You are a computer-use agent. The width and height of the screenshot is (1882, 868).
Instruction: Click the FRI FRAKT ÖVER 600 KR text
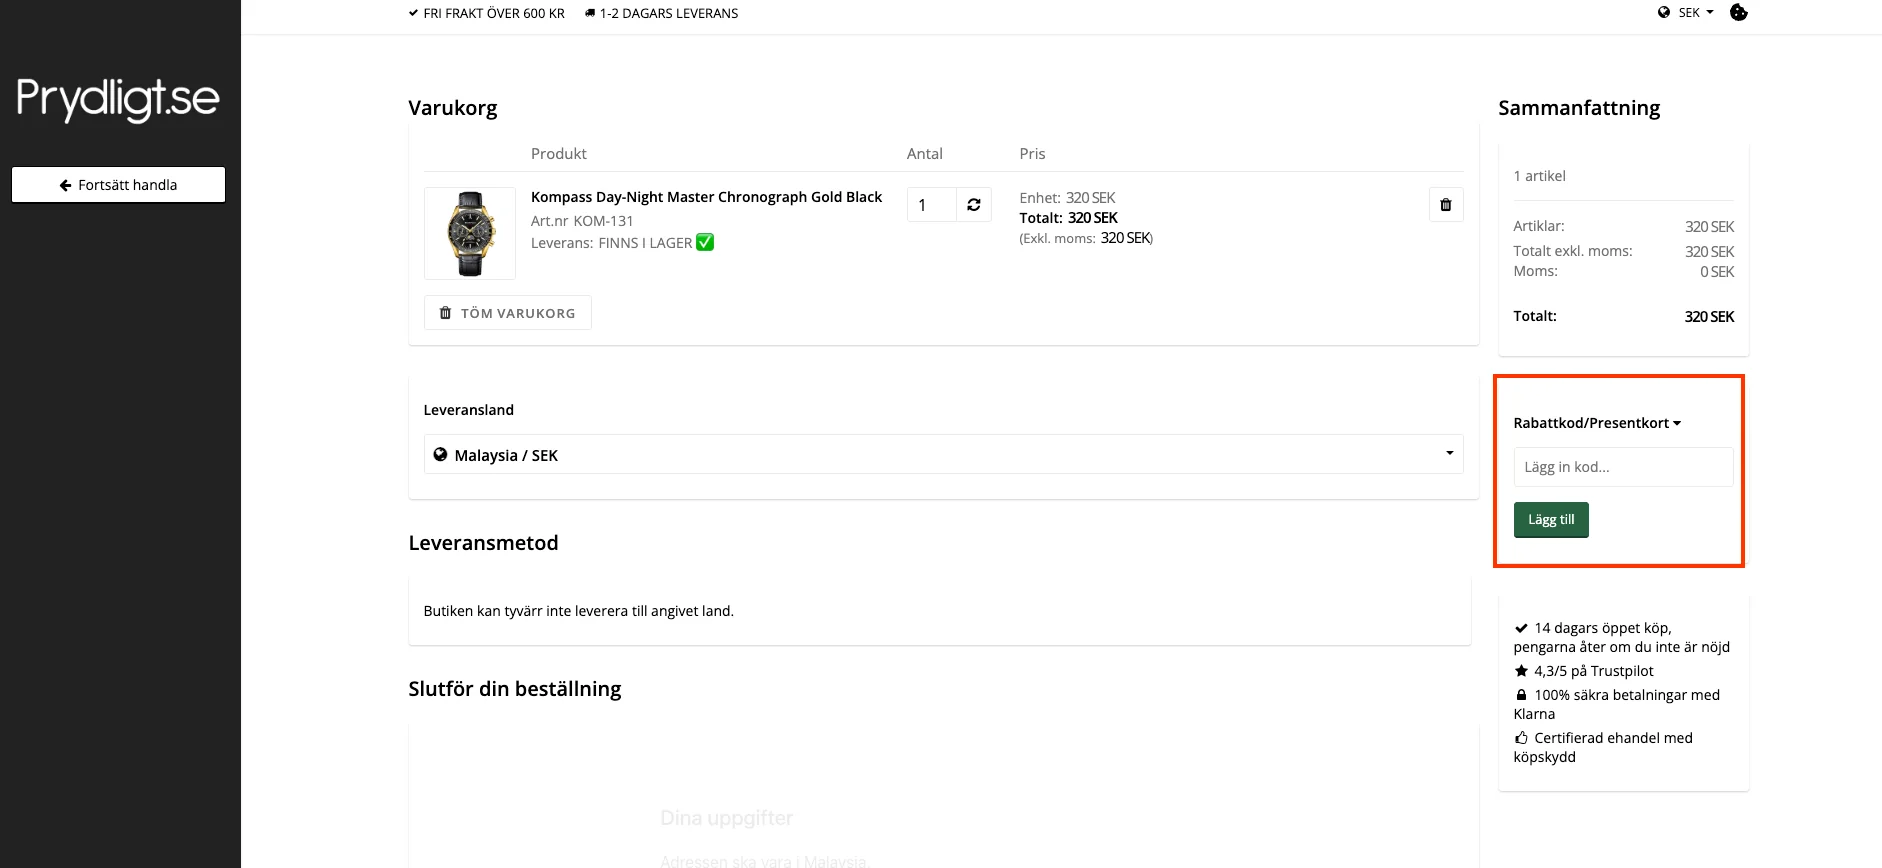(493, 13)
